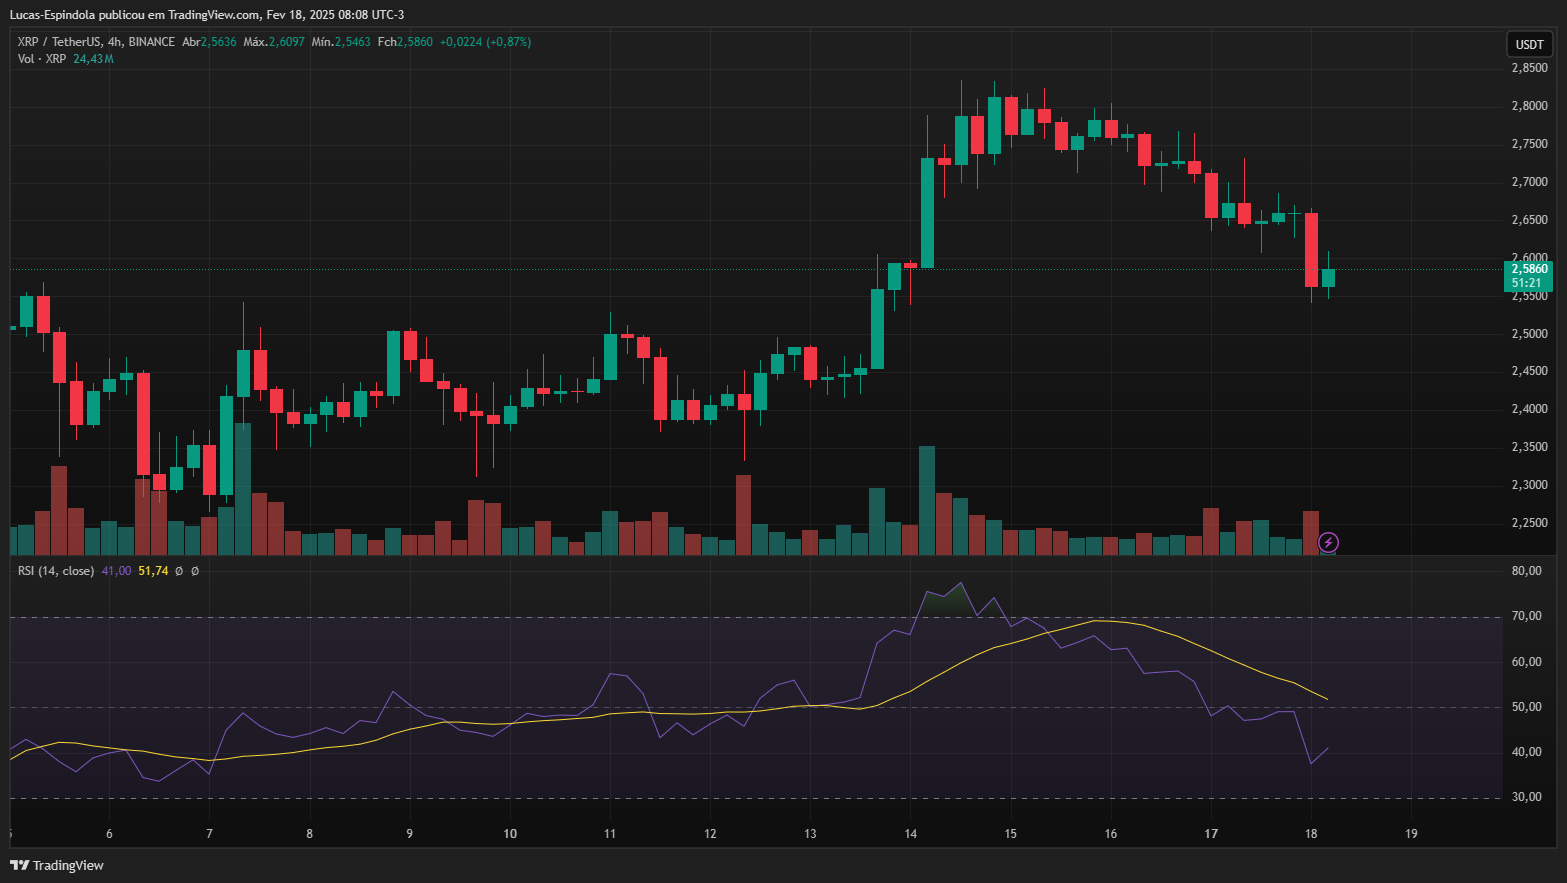Click date 11 on the time axis
Viewport: 1567px width, 883px height.
click(x=610, y=834)
